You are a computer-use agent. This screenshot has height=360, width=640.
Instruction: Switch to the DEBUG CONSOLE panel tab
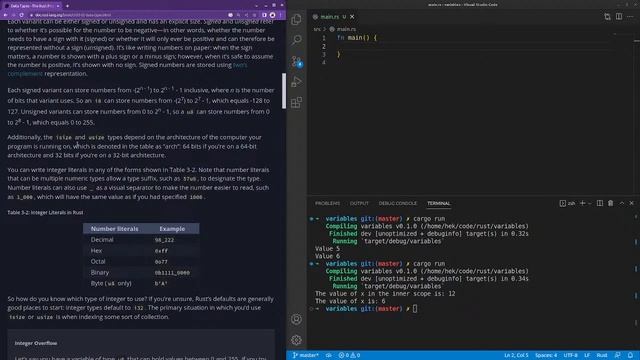398,203
